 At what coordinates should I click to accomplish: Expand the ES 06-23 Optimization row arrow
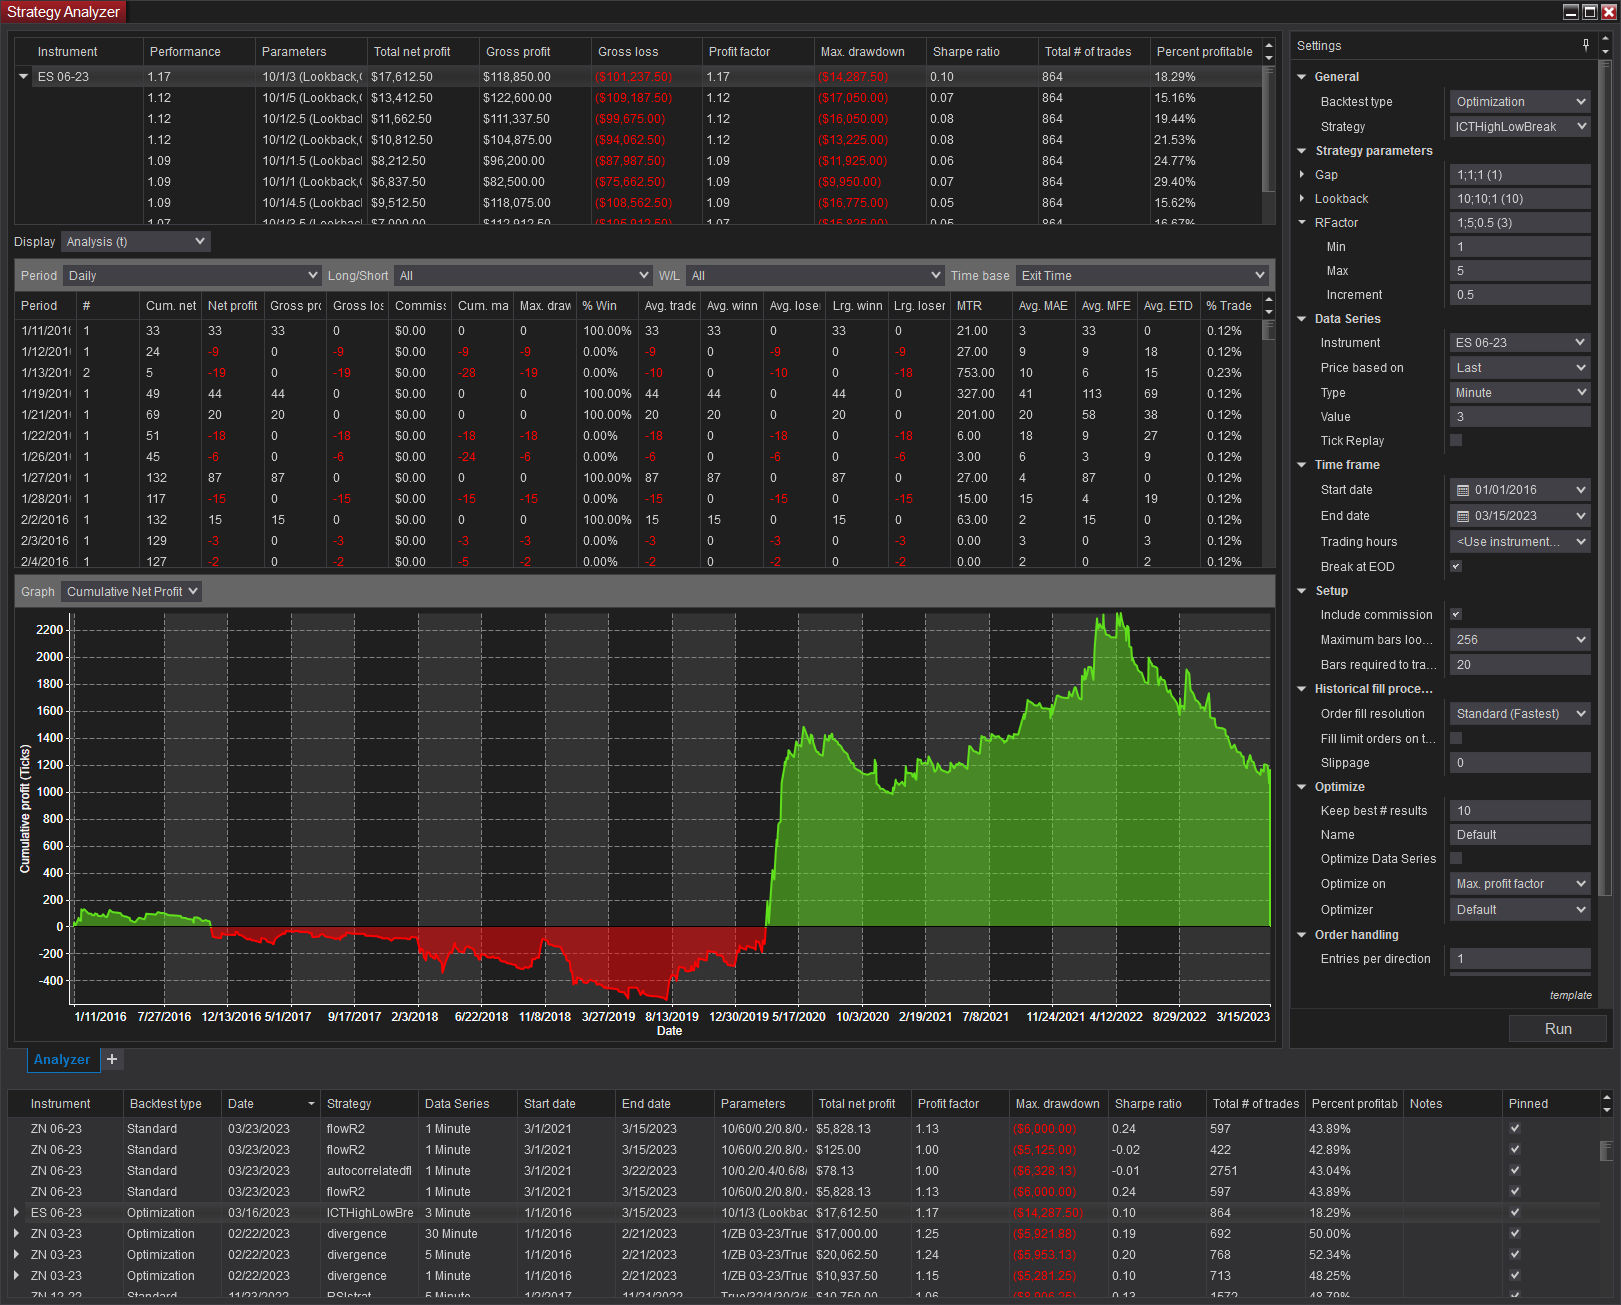(16, 1213)
